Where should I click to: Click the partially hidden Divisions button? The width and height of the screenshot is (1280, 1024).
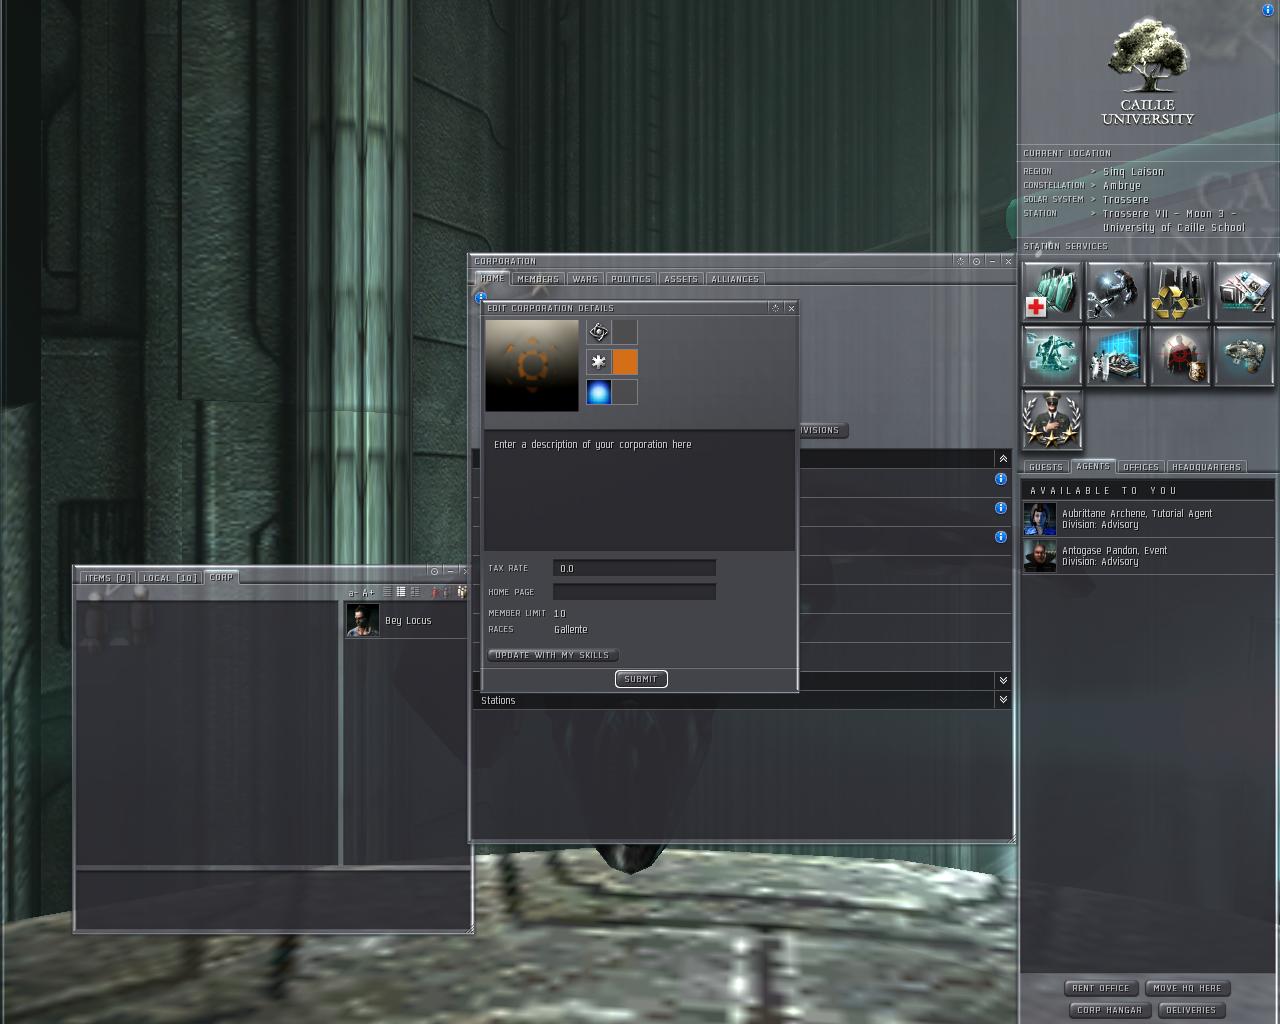[823, 430]
